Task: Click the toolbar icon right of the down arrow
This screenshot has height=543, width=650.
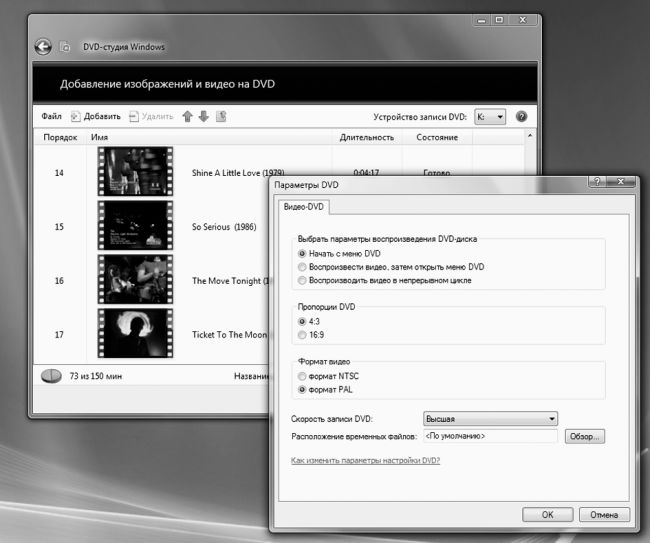Action: point(221,116)
